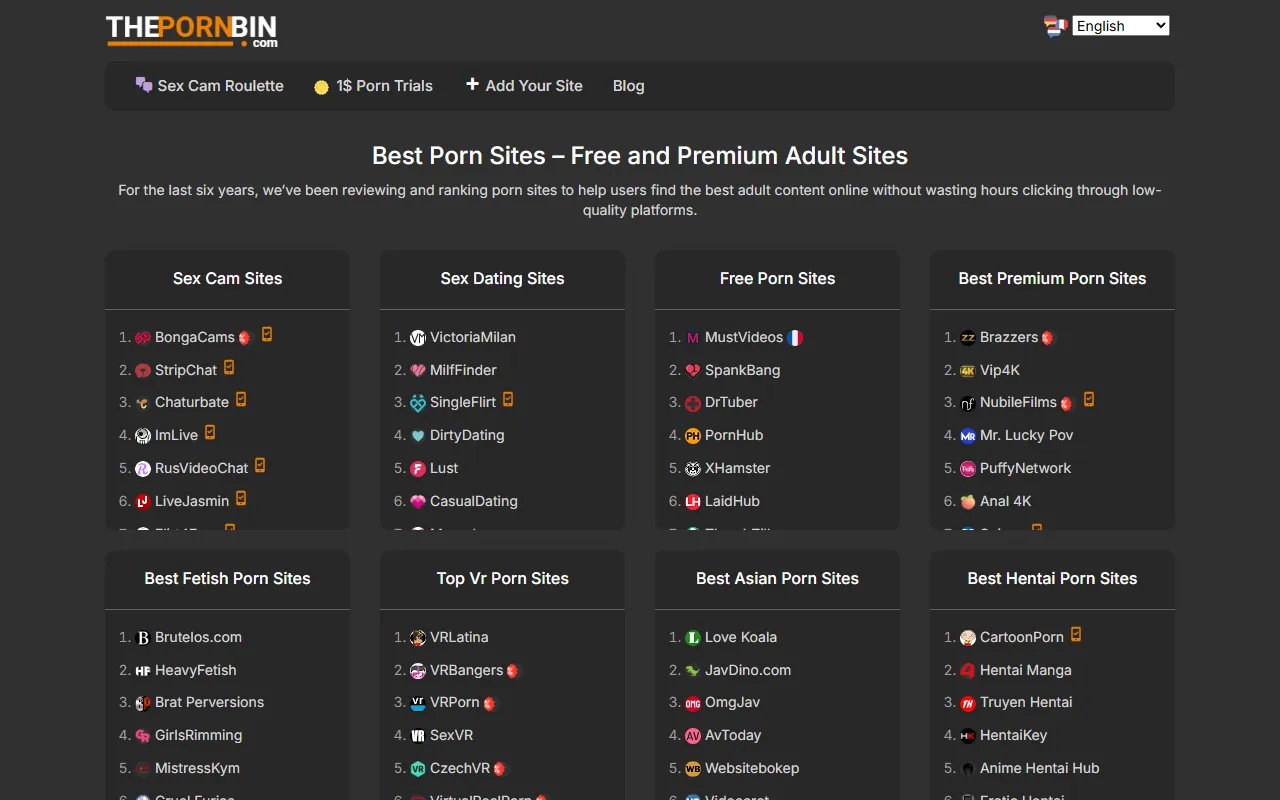
Task: Select the HeavyFetish entry
Action: [196, 670]
